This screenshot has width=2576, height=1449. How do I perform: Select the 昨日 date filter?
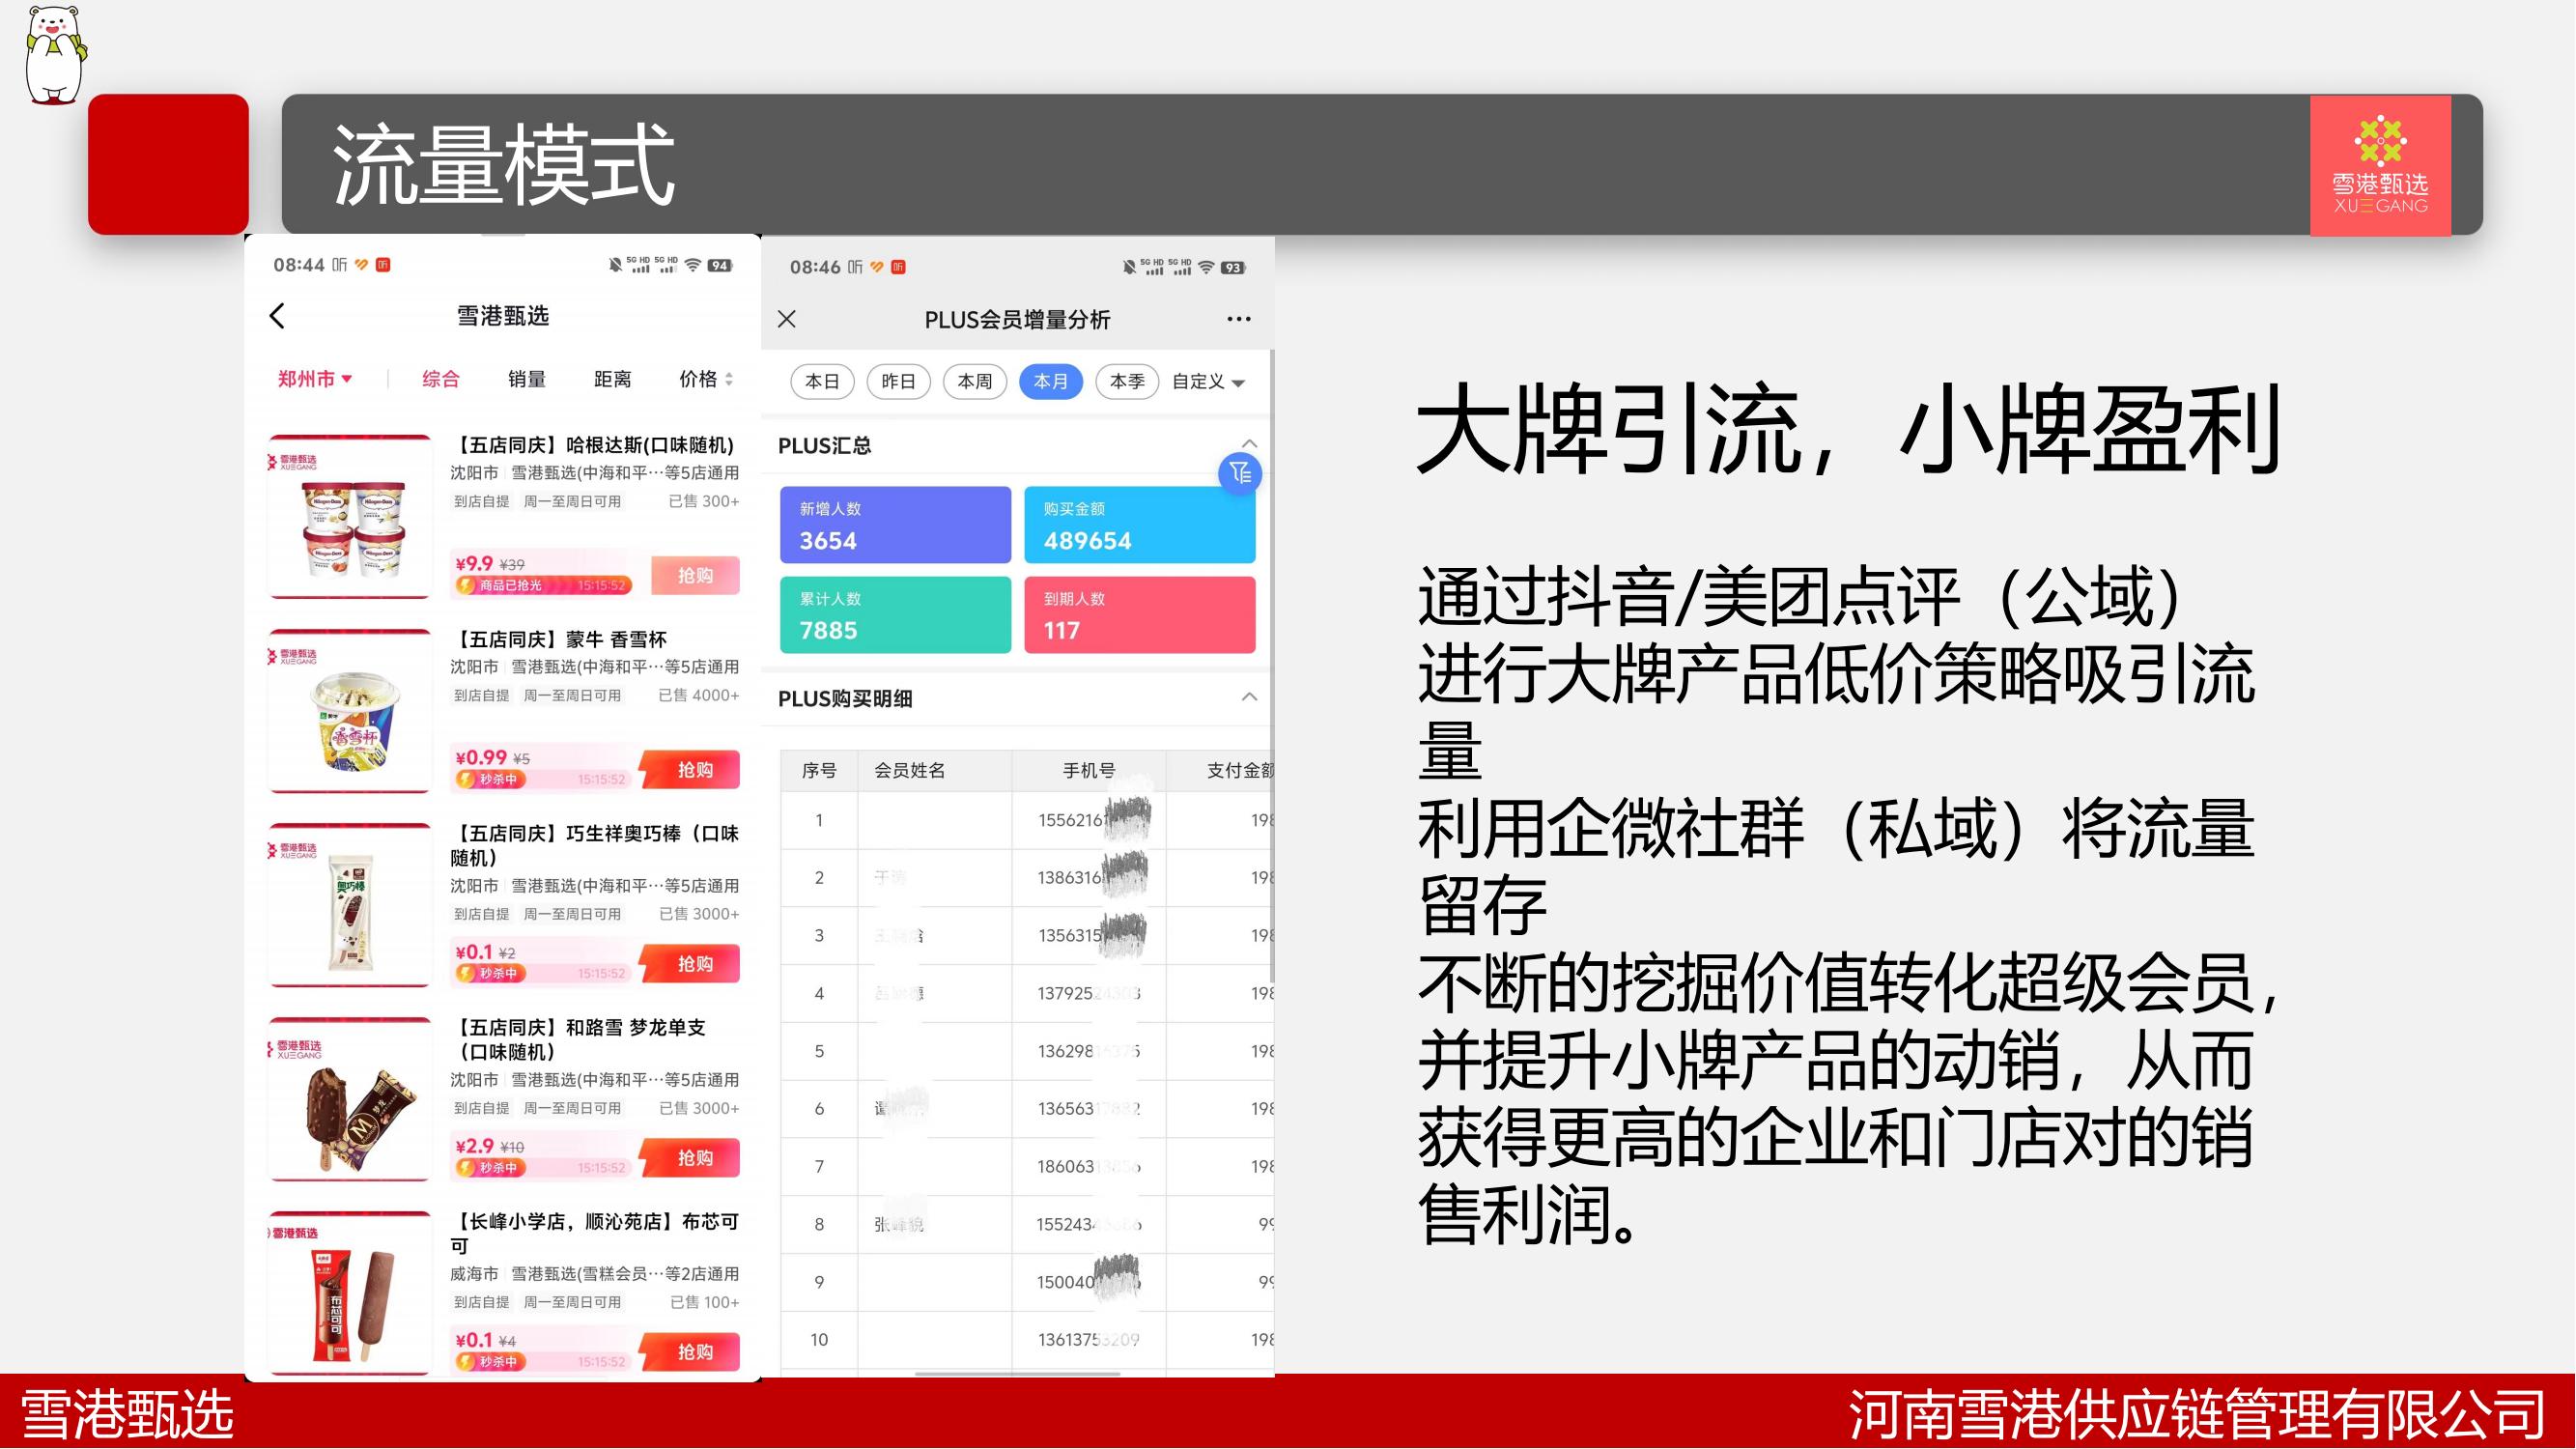point(898,381)
